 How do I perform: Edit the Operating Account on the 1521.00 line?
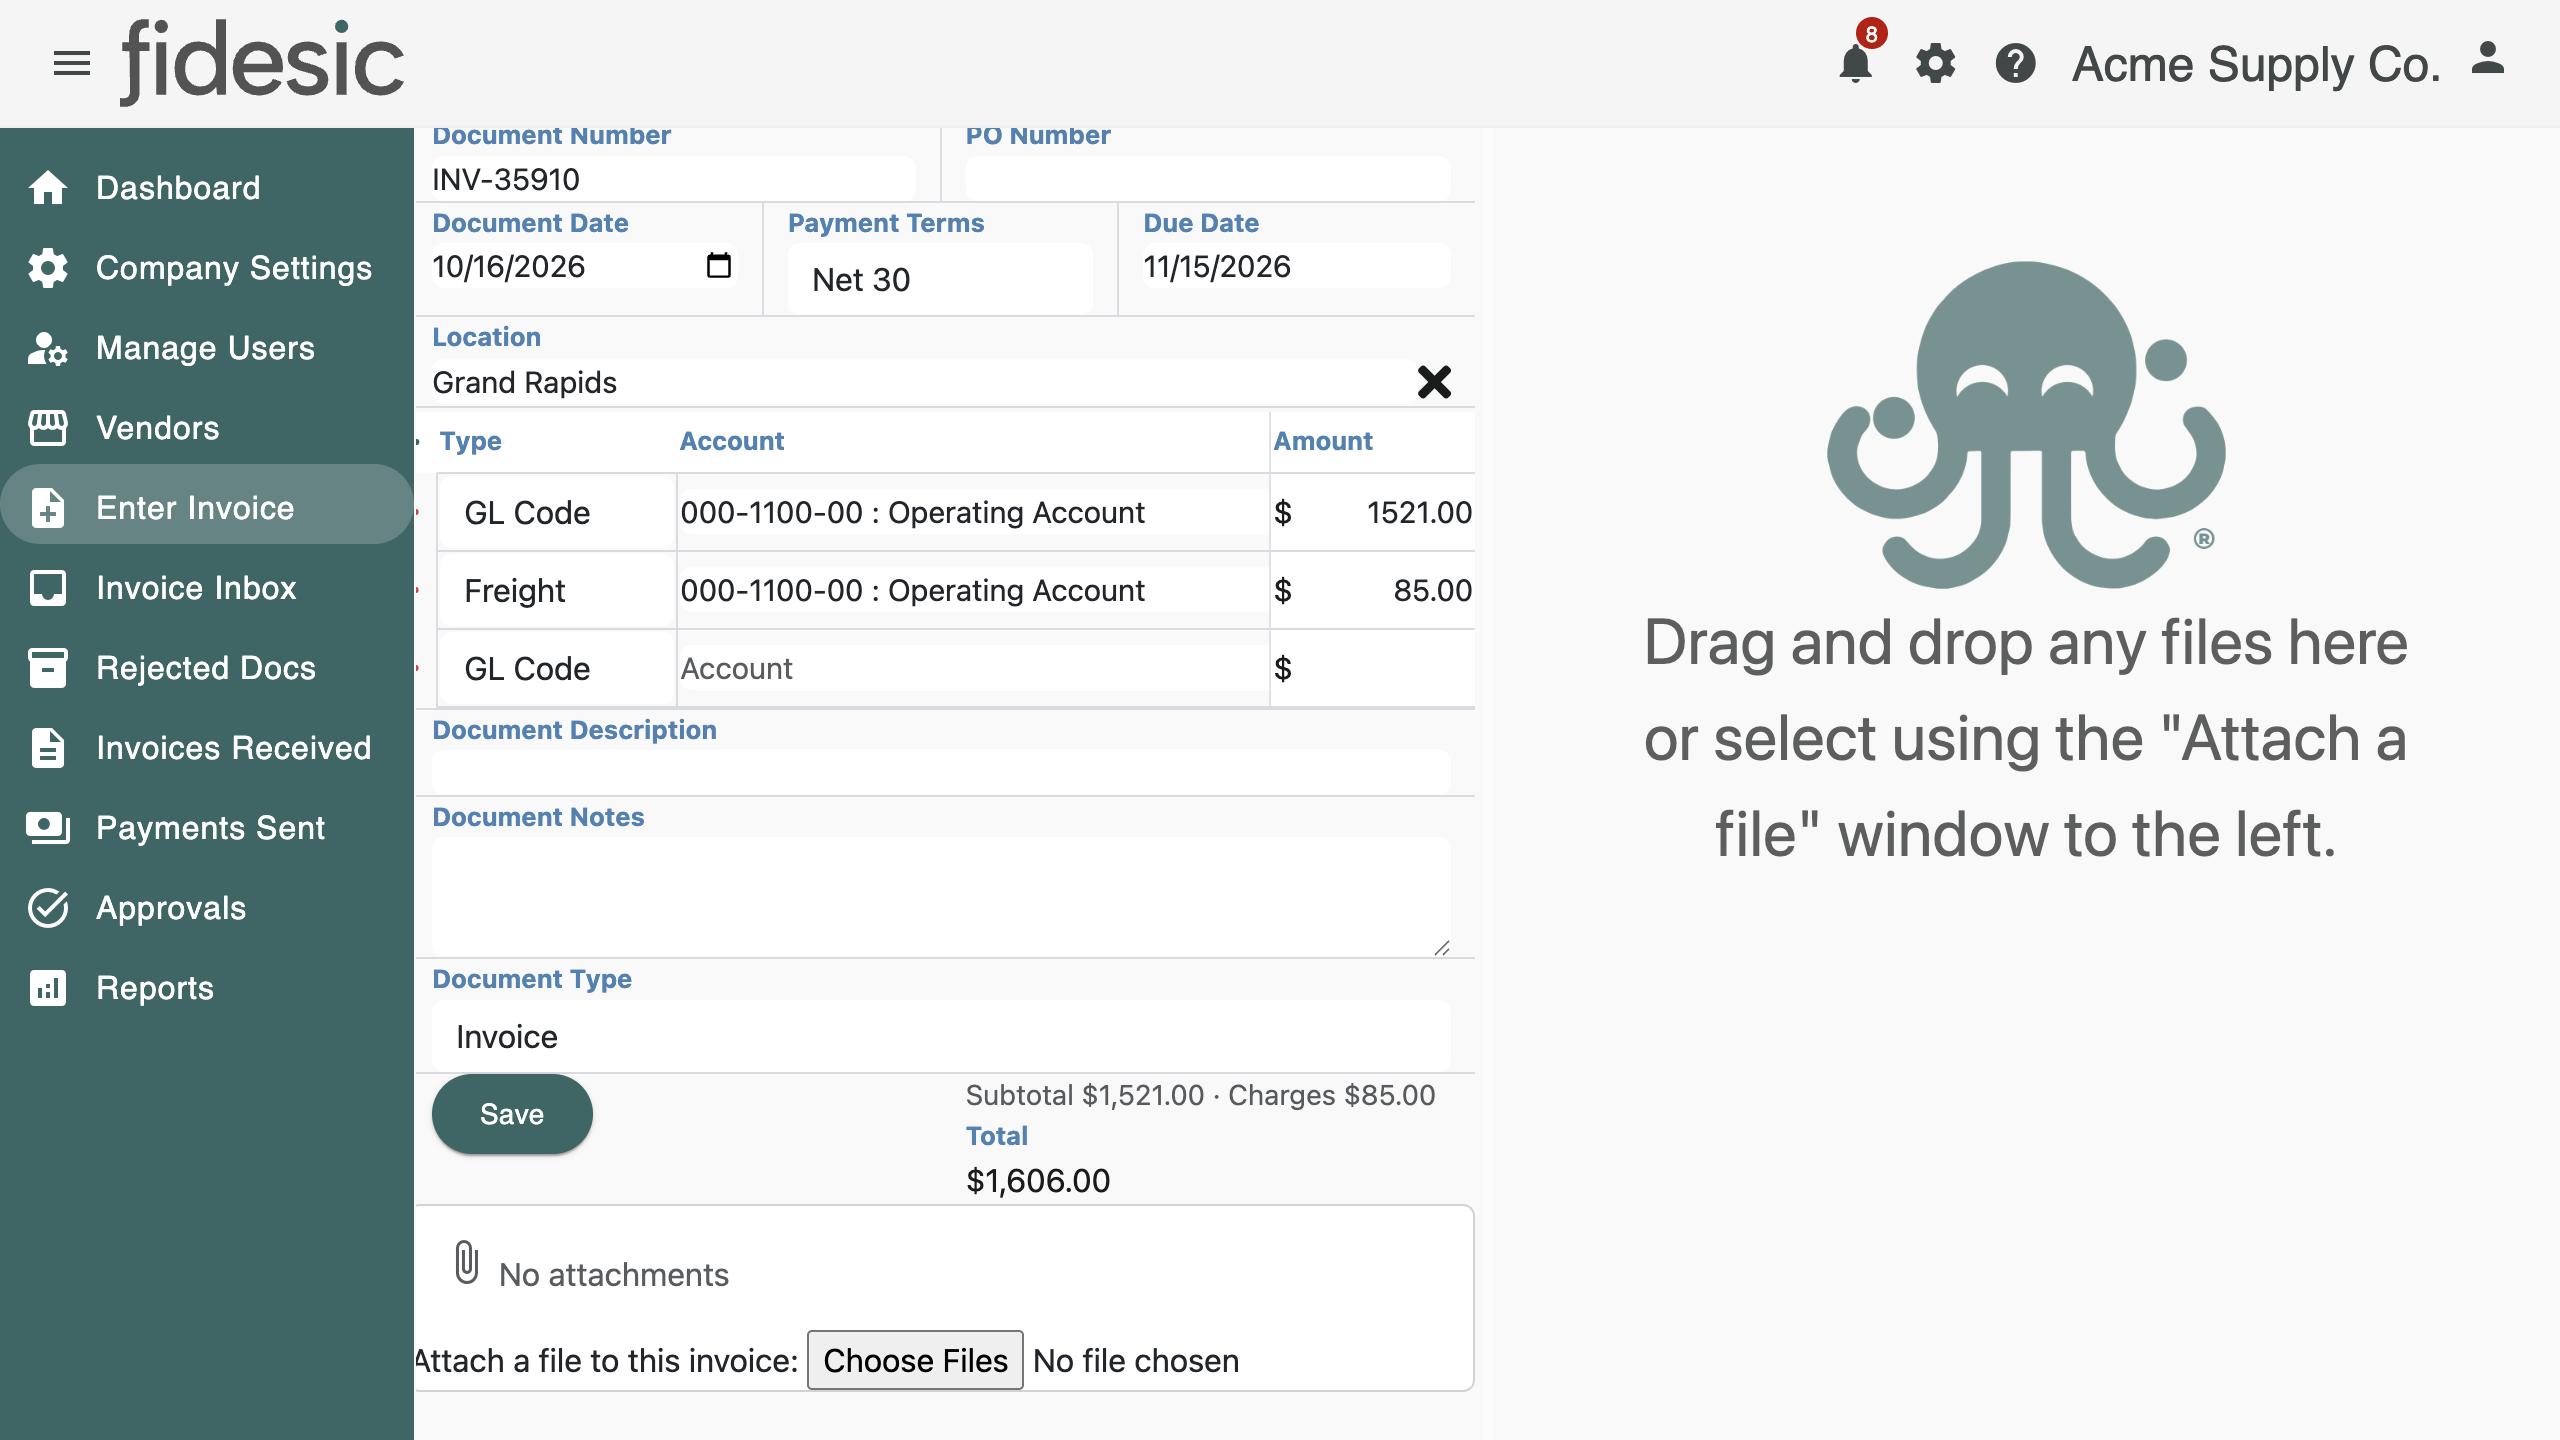[972, 513]
